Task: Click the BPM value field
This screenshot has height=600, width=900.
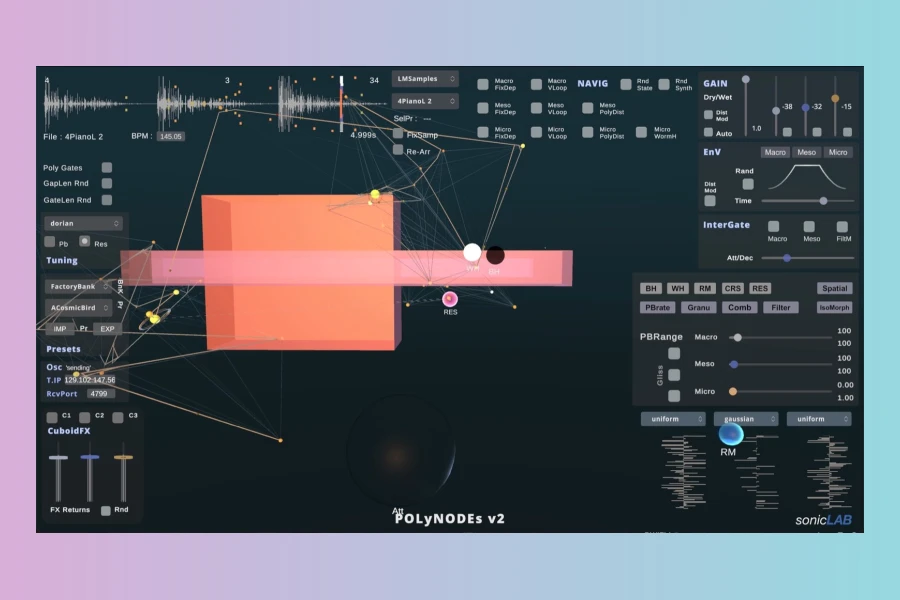Action: coord(170,137)
